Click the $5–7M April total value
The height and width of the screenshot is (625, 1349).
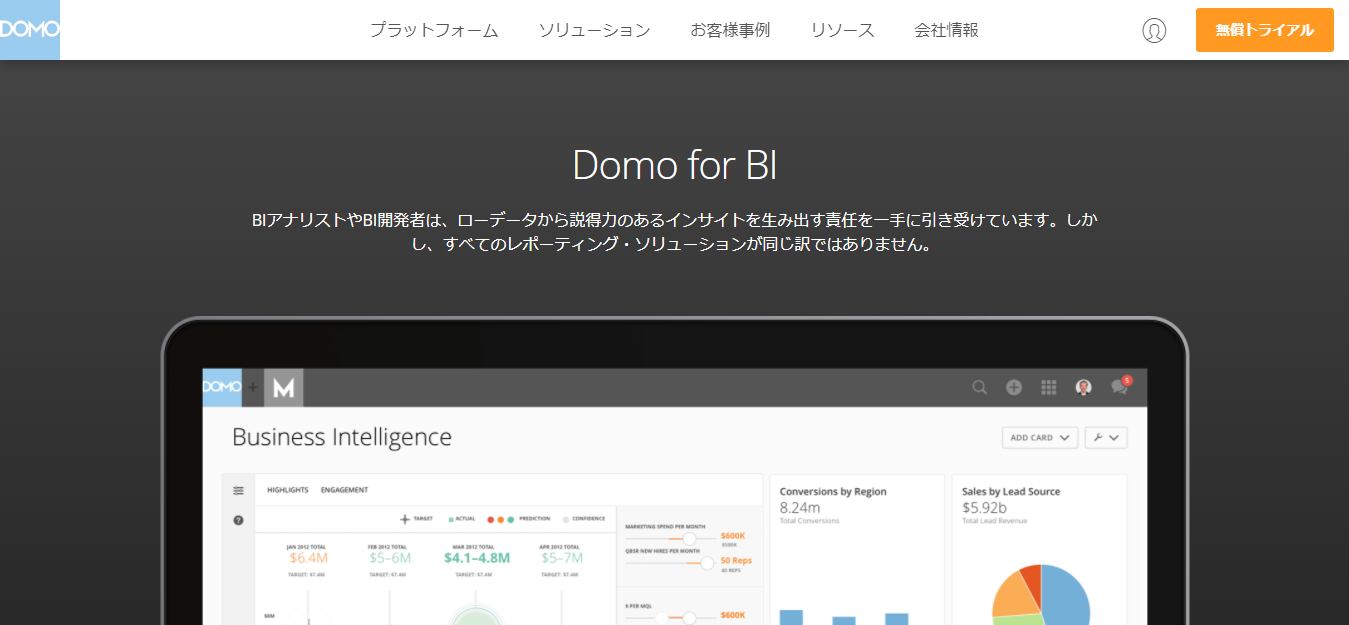point(563,558)
